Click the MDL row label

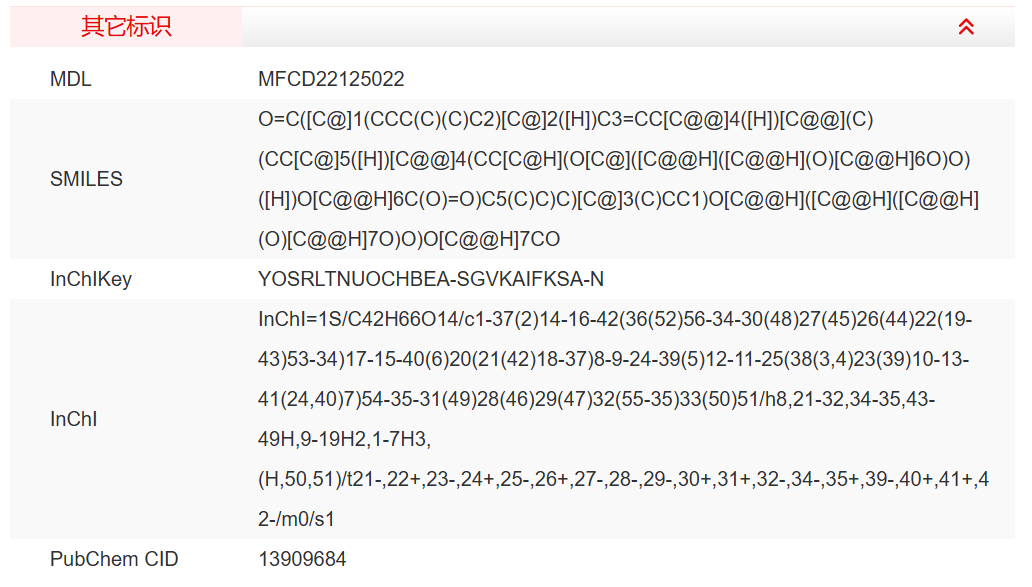[x=71, y=79]
